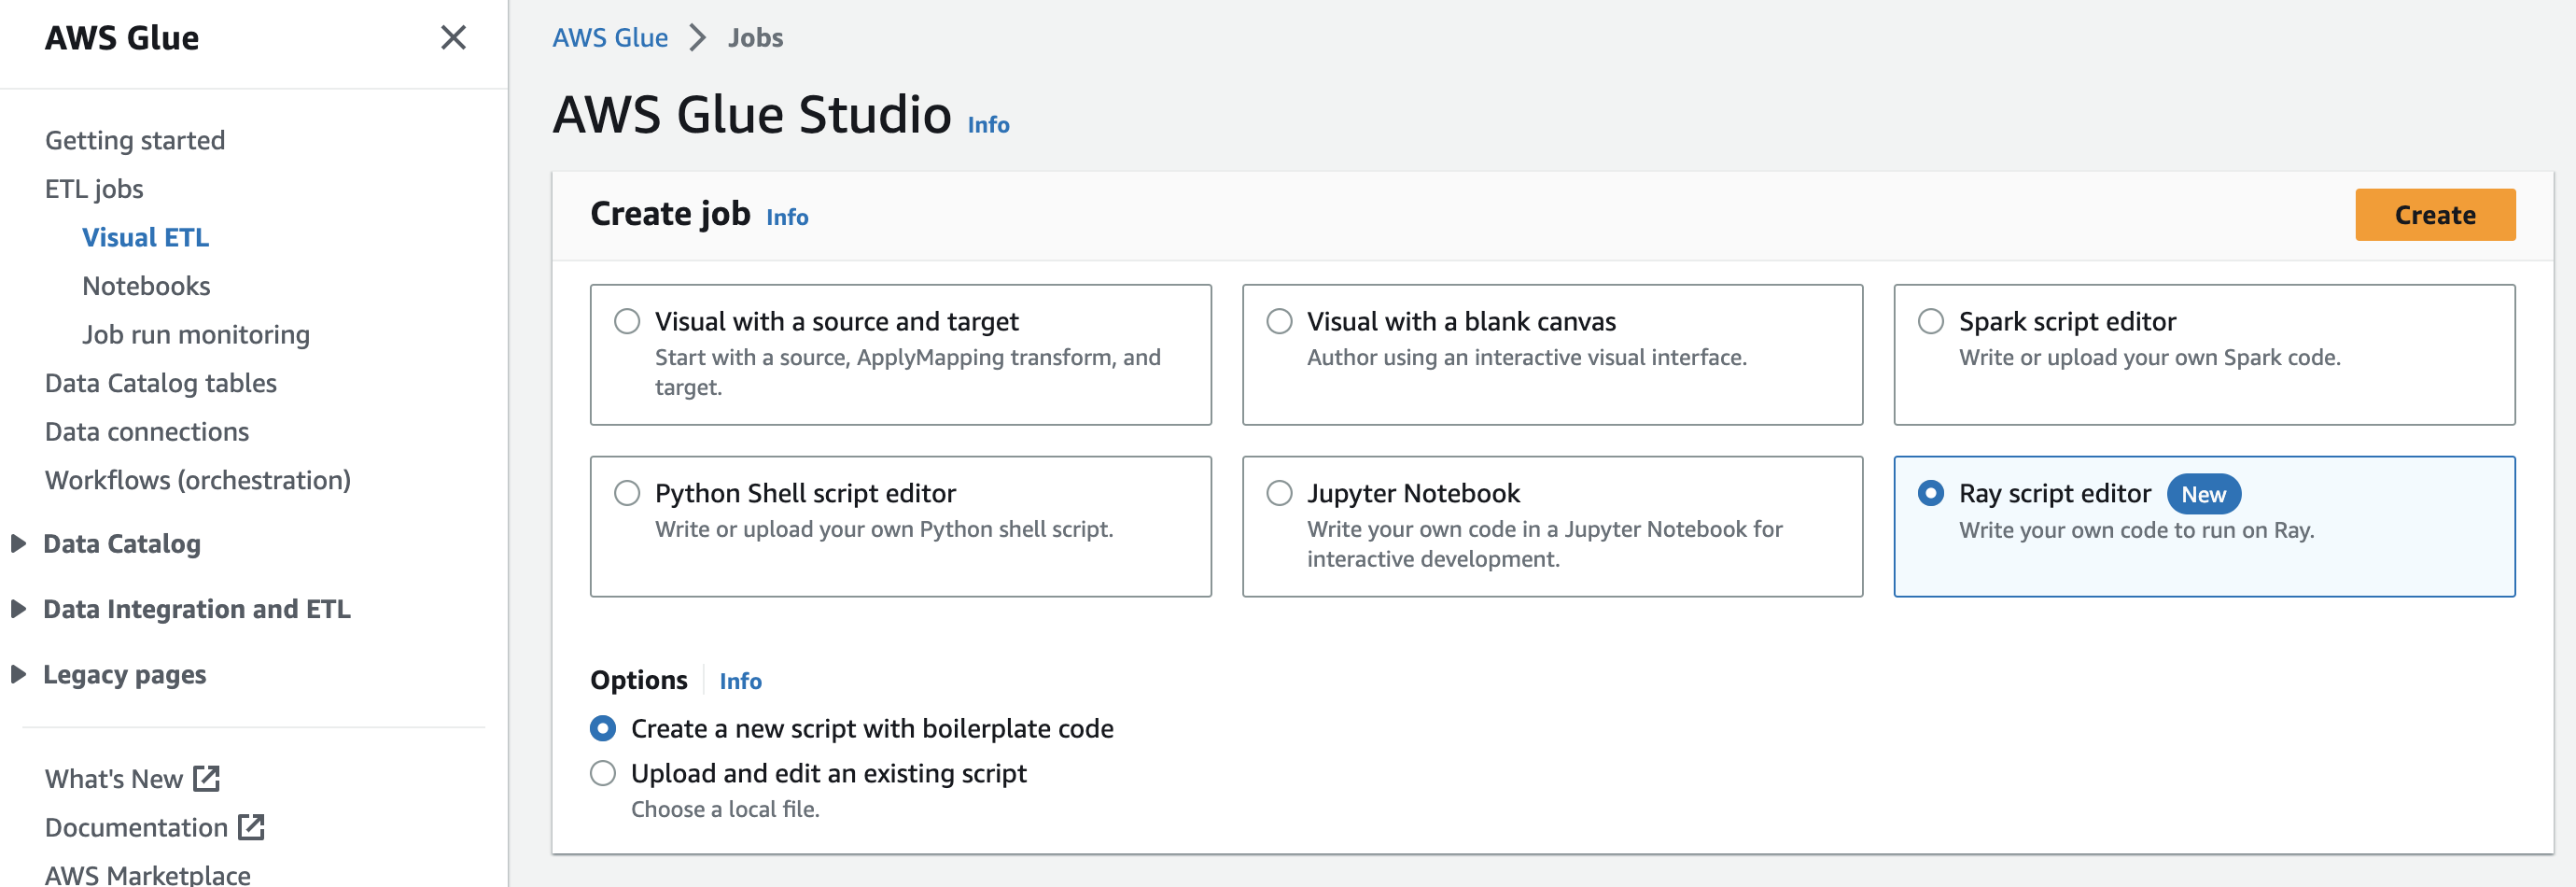Go to Job run monitoring
This screenshot has height=887, width=2576.
tap(194, 334)
